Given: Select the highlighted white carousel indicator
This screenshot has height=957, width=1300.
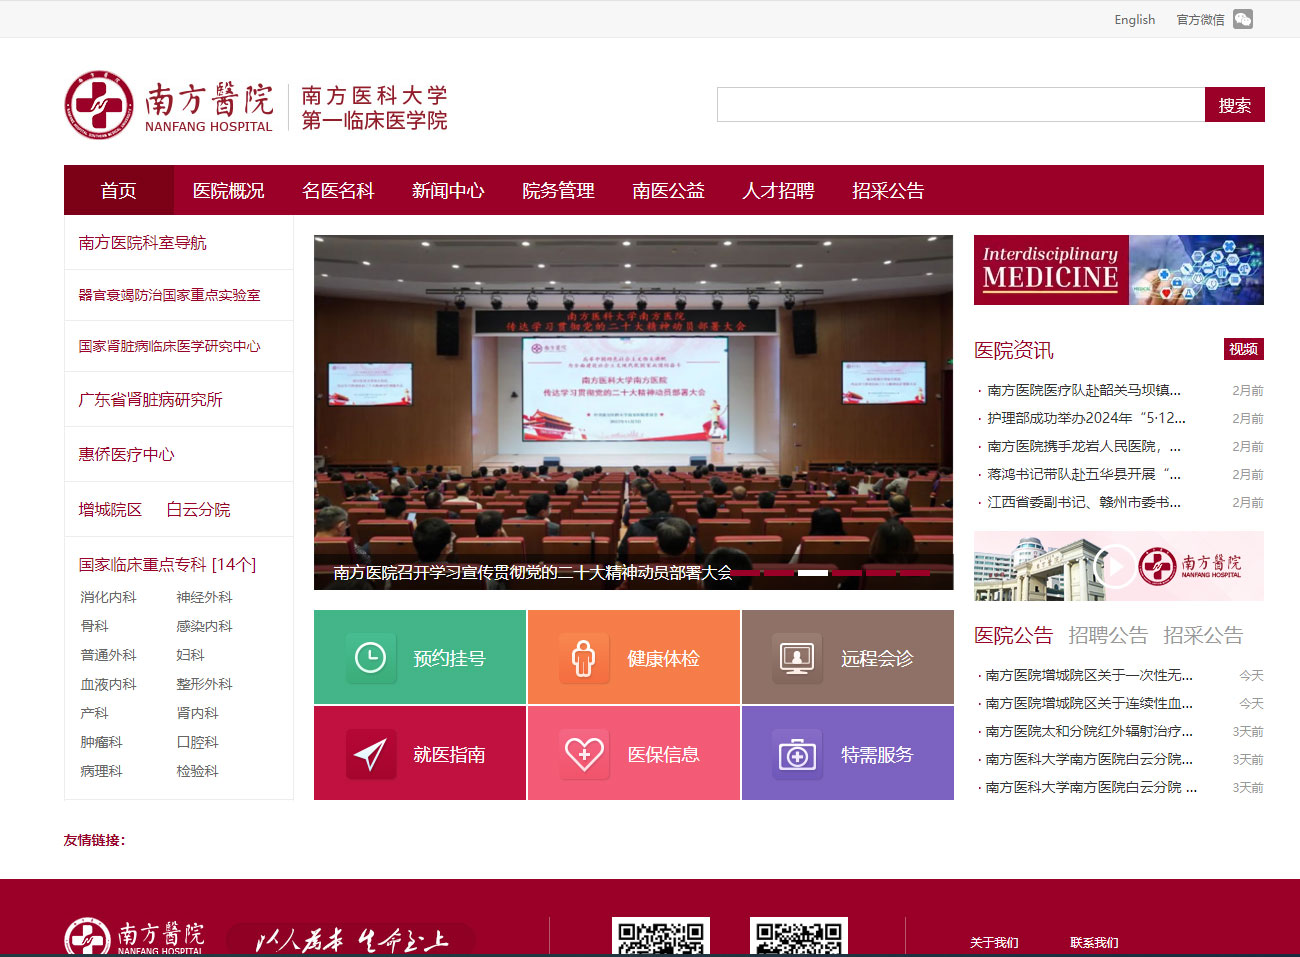Looking at the screenshot, I should pyautogui.click(x=812, y=573).
